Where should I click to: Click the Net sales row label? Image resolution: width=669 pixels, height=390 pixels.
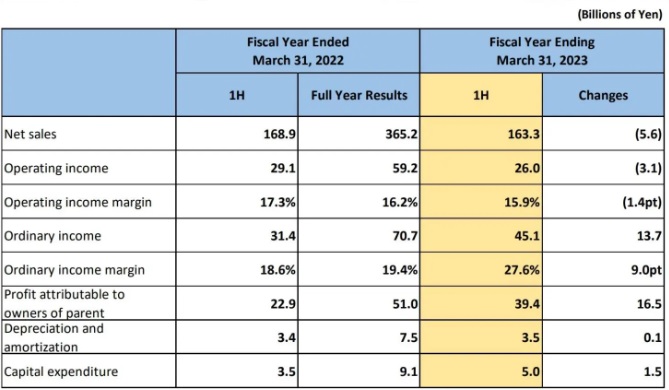(x=30, y=134)
